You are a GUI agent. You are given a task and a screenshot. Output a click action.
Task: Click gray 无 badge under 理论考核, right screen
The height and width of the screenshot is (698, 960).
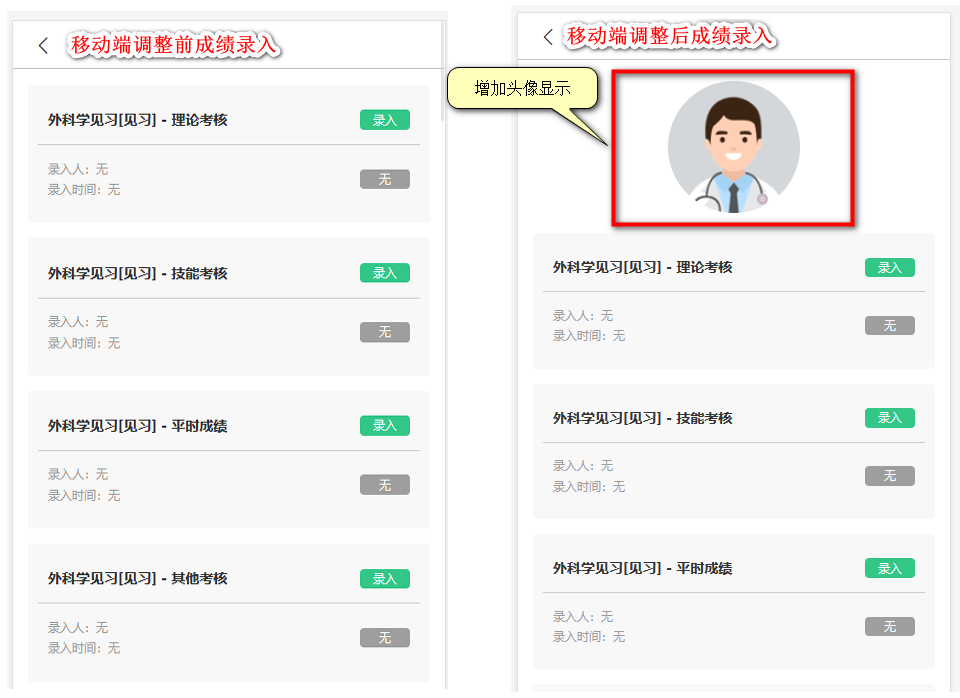tap(890, 326)
